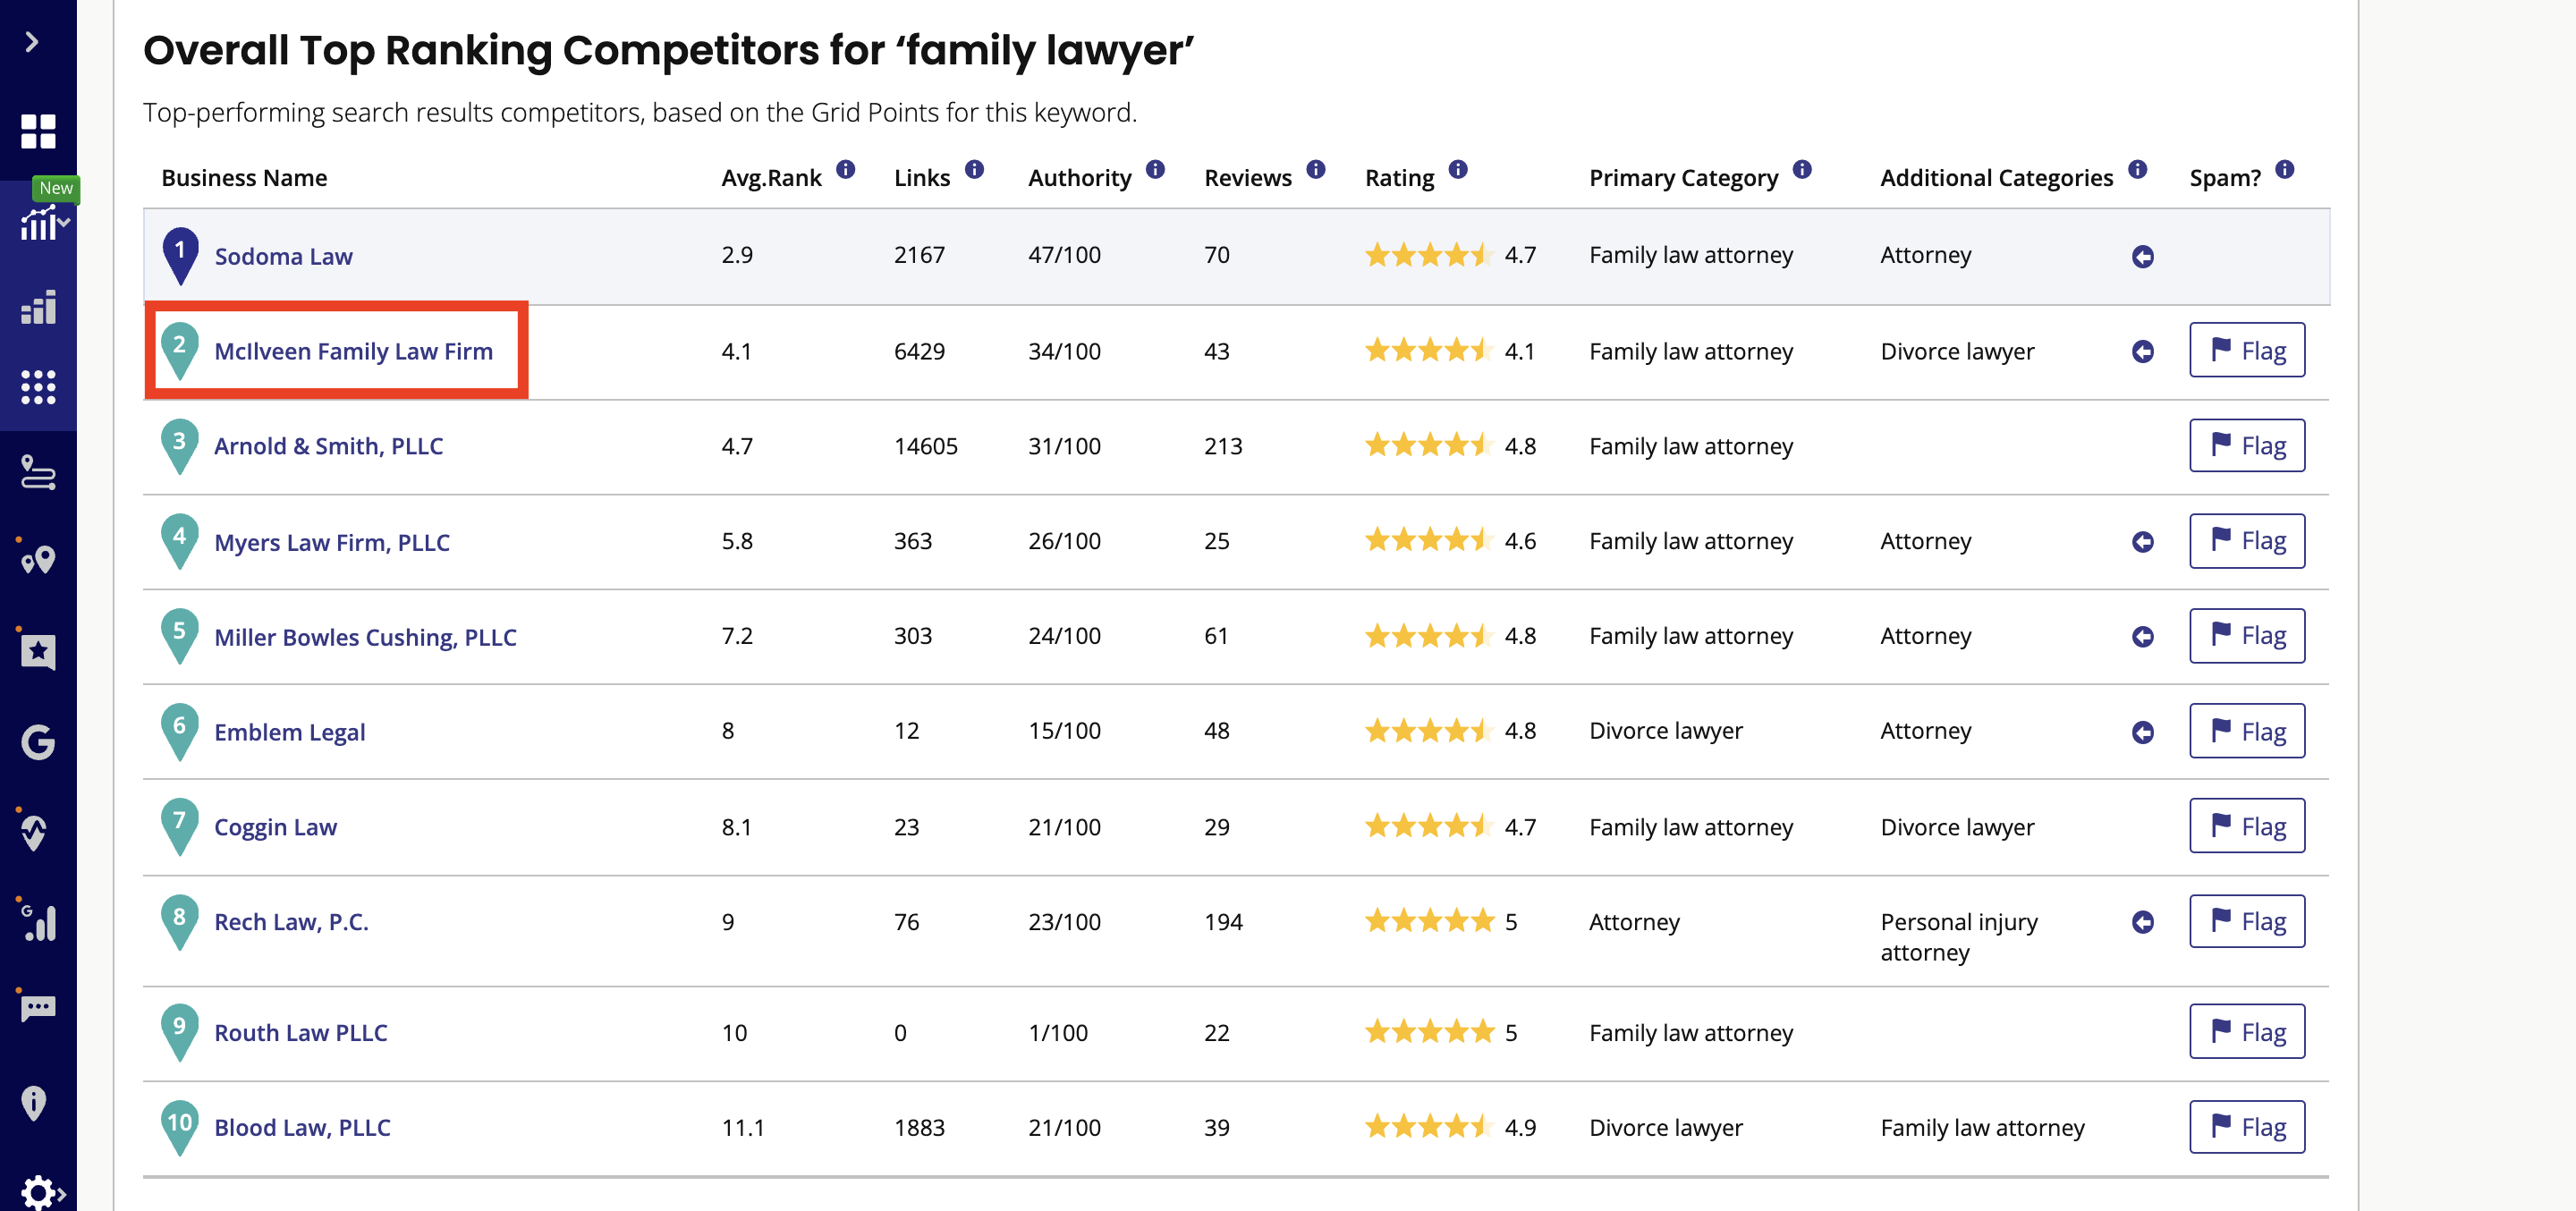Open the Myers Law Firm, PLLC link
The width and height of the screenshot is (2576, 1211).
(x=332, y=542)
